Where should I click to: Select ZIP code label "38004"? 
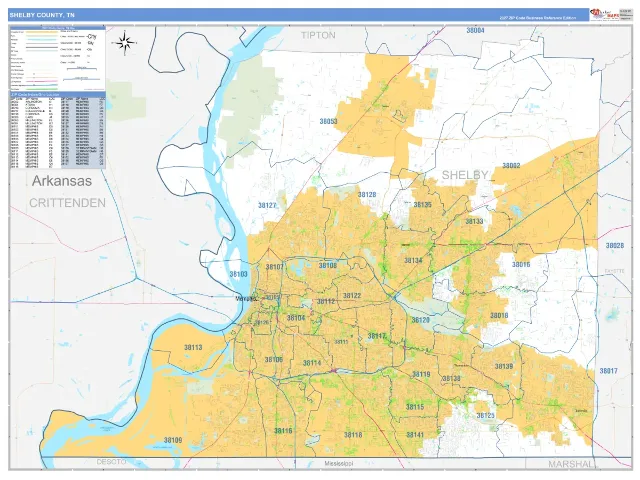pyautogui.click(x=475, y=31)
